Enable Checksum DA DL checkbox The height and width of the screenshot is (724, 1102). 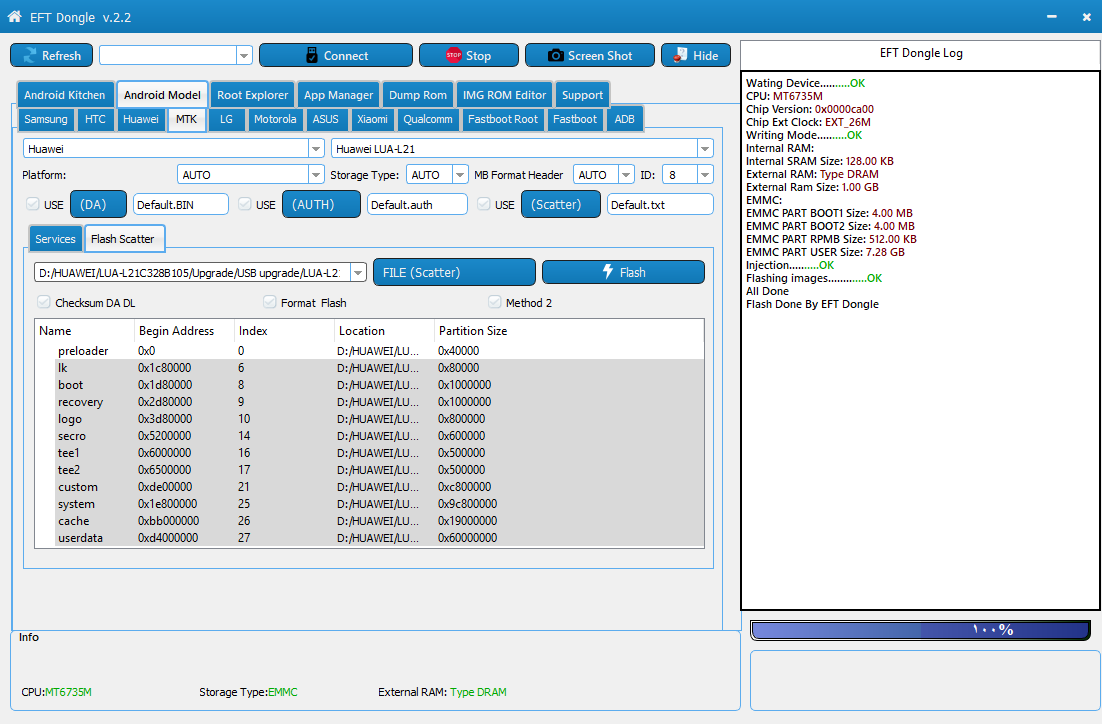(x=44, y=302)
